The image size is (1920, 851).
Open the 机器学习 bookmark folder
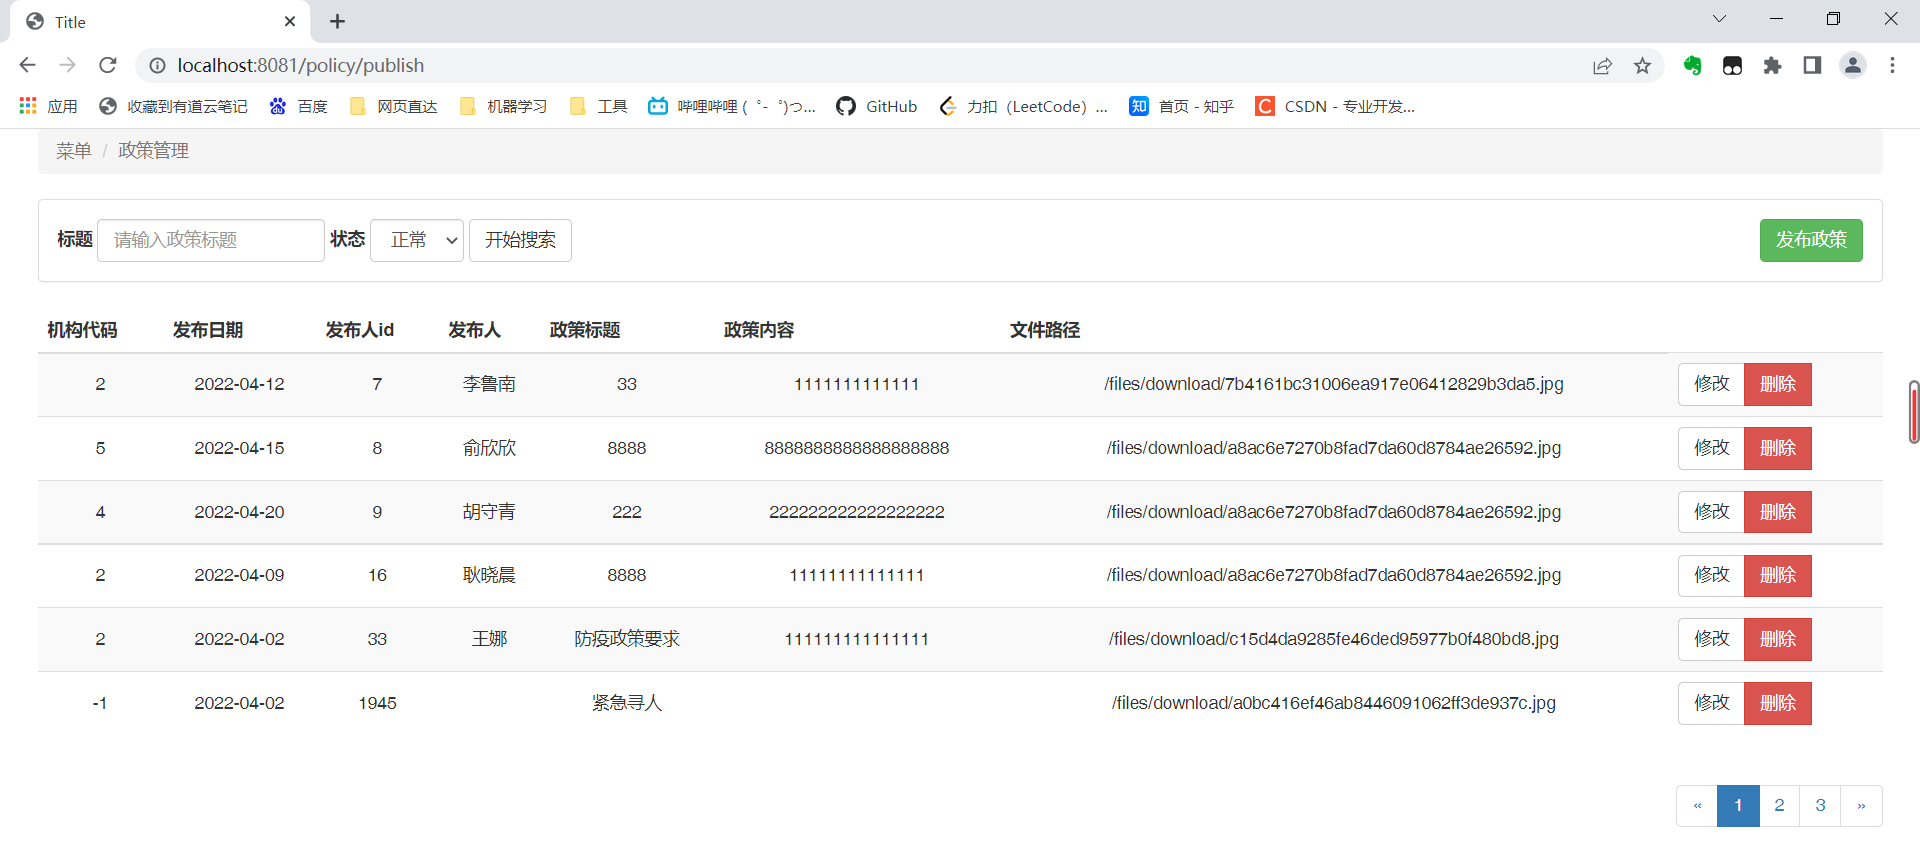tap(503, 106)
